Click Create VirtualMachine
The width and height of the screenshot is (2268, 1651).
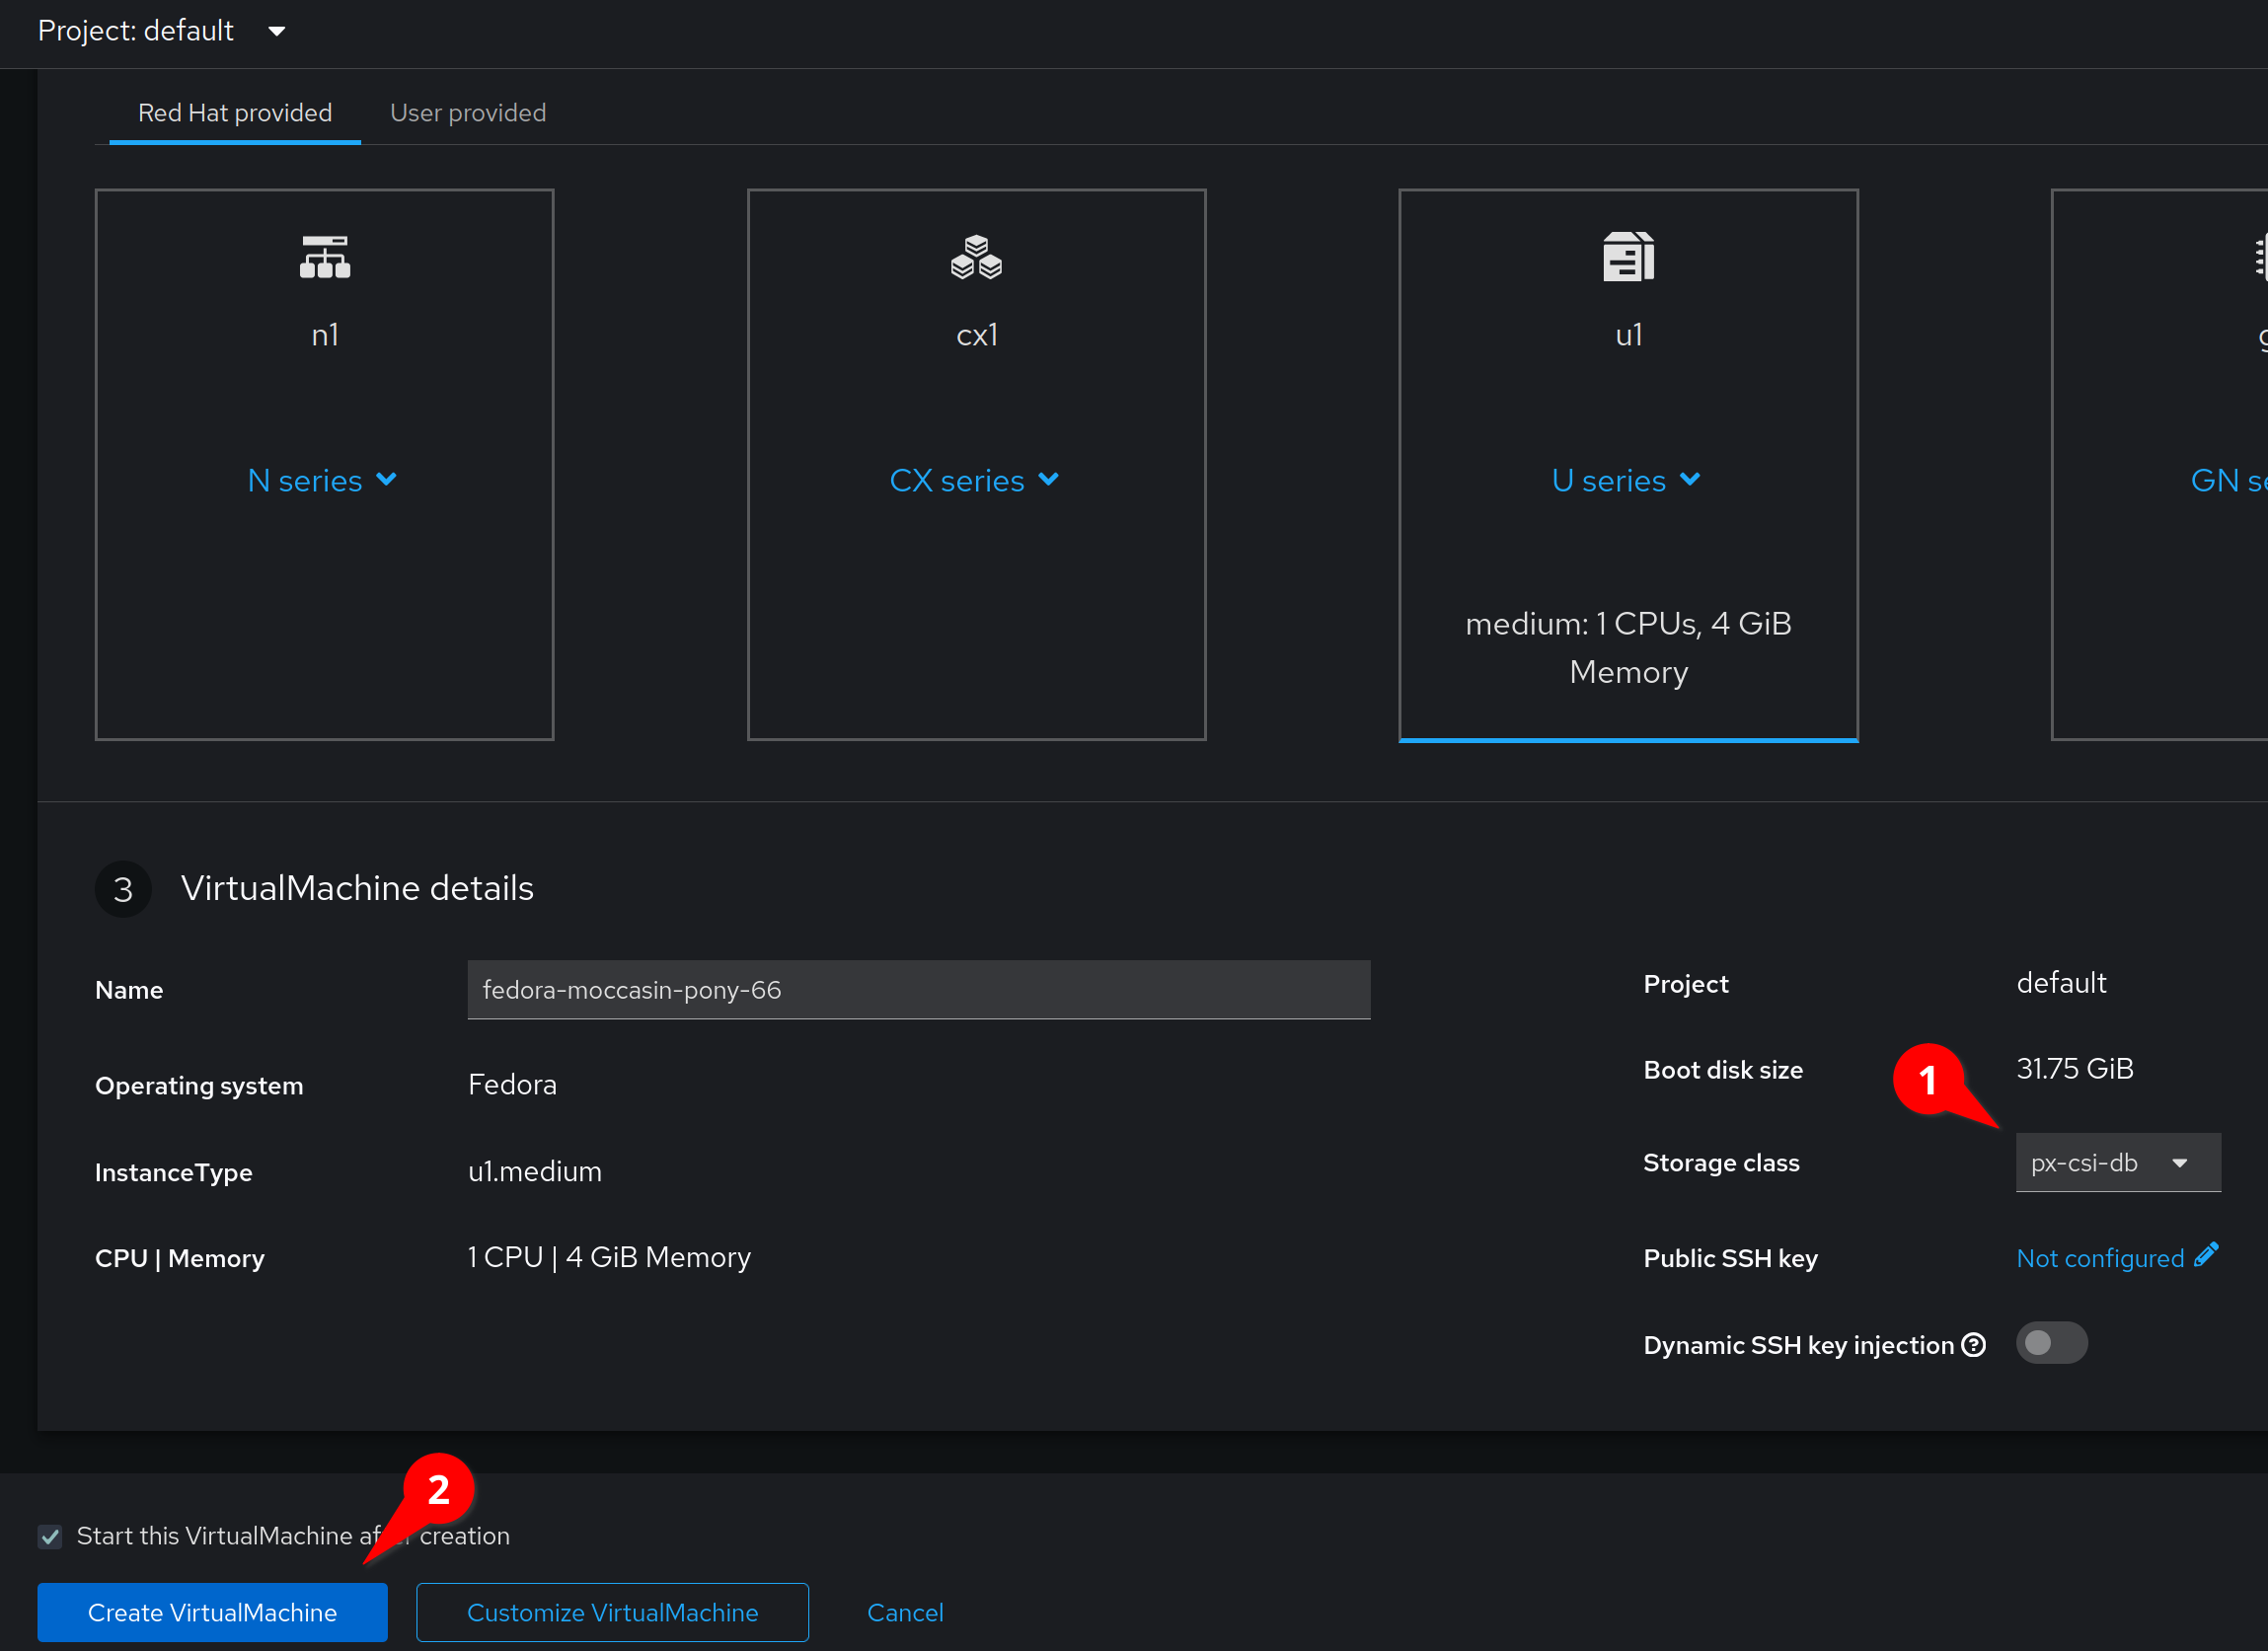point(211,1612)
